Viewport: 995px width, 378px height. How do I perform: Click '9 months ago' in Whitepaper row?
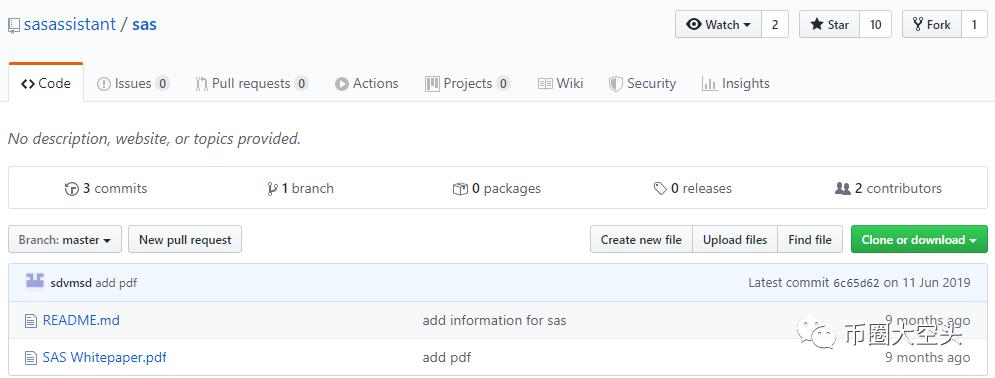pyautogui.click(x=928, y=358)
